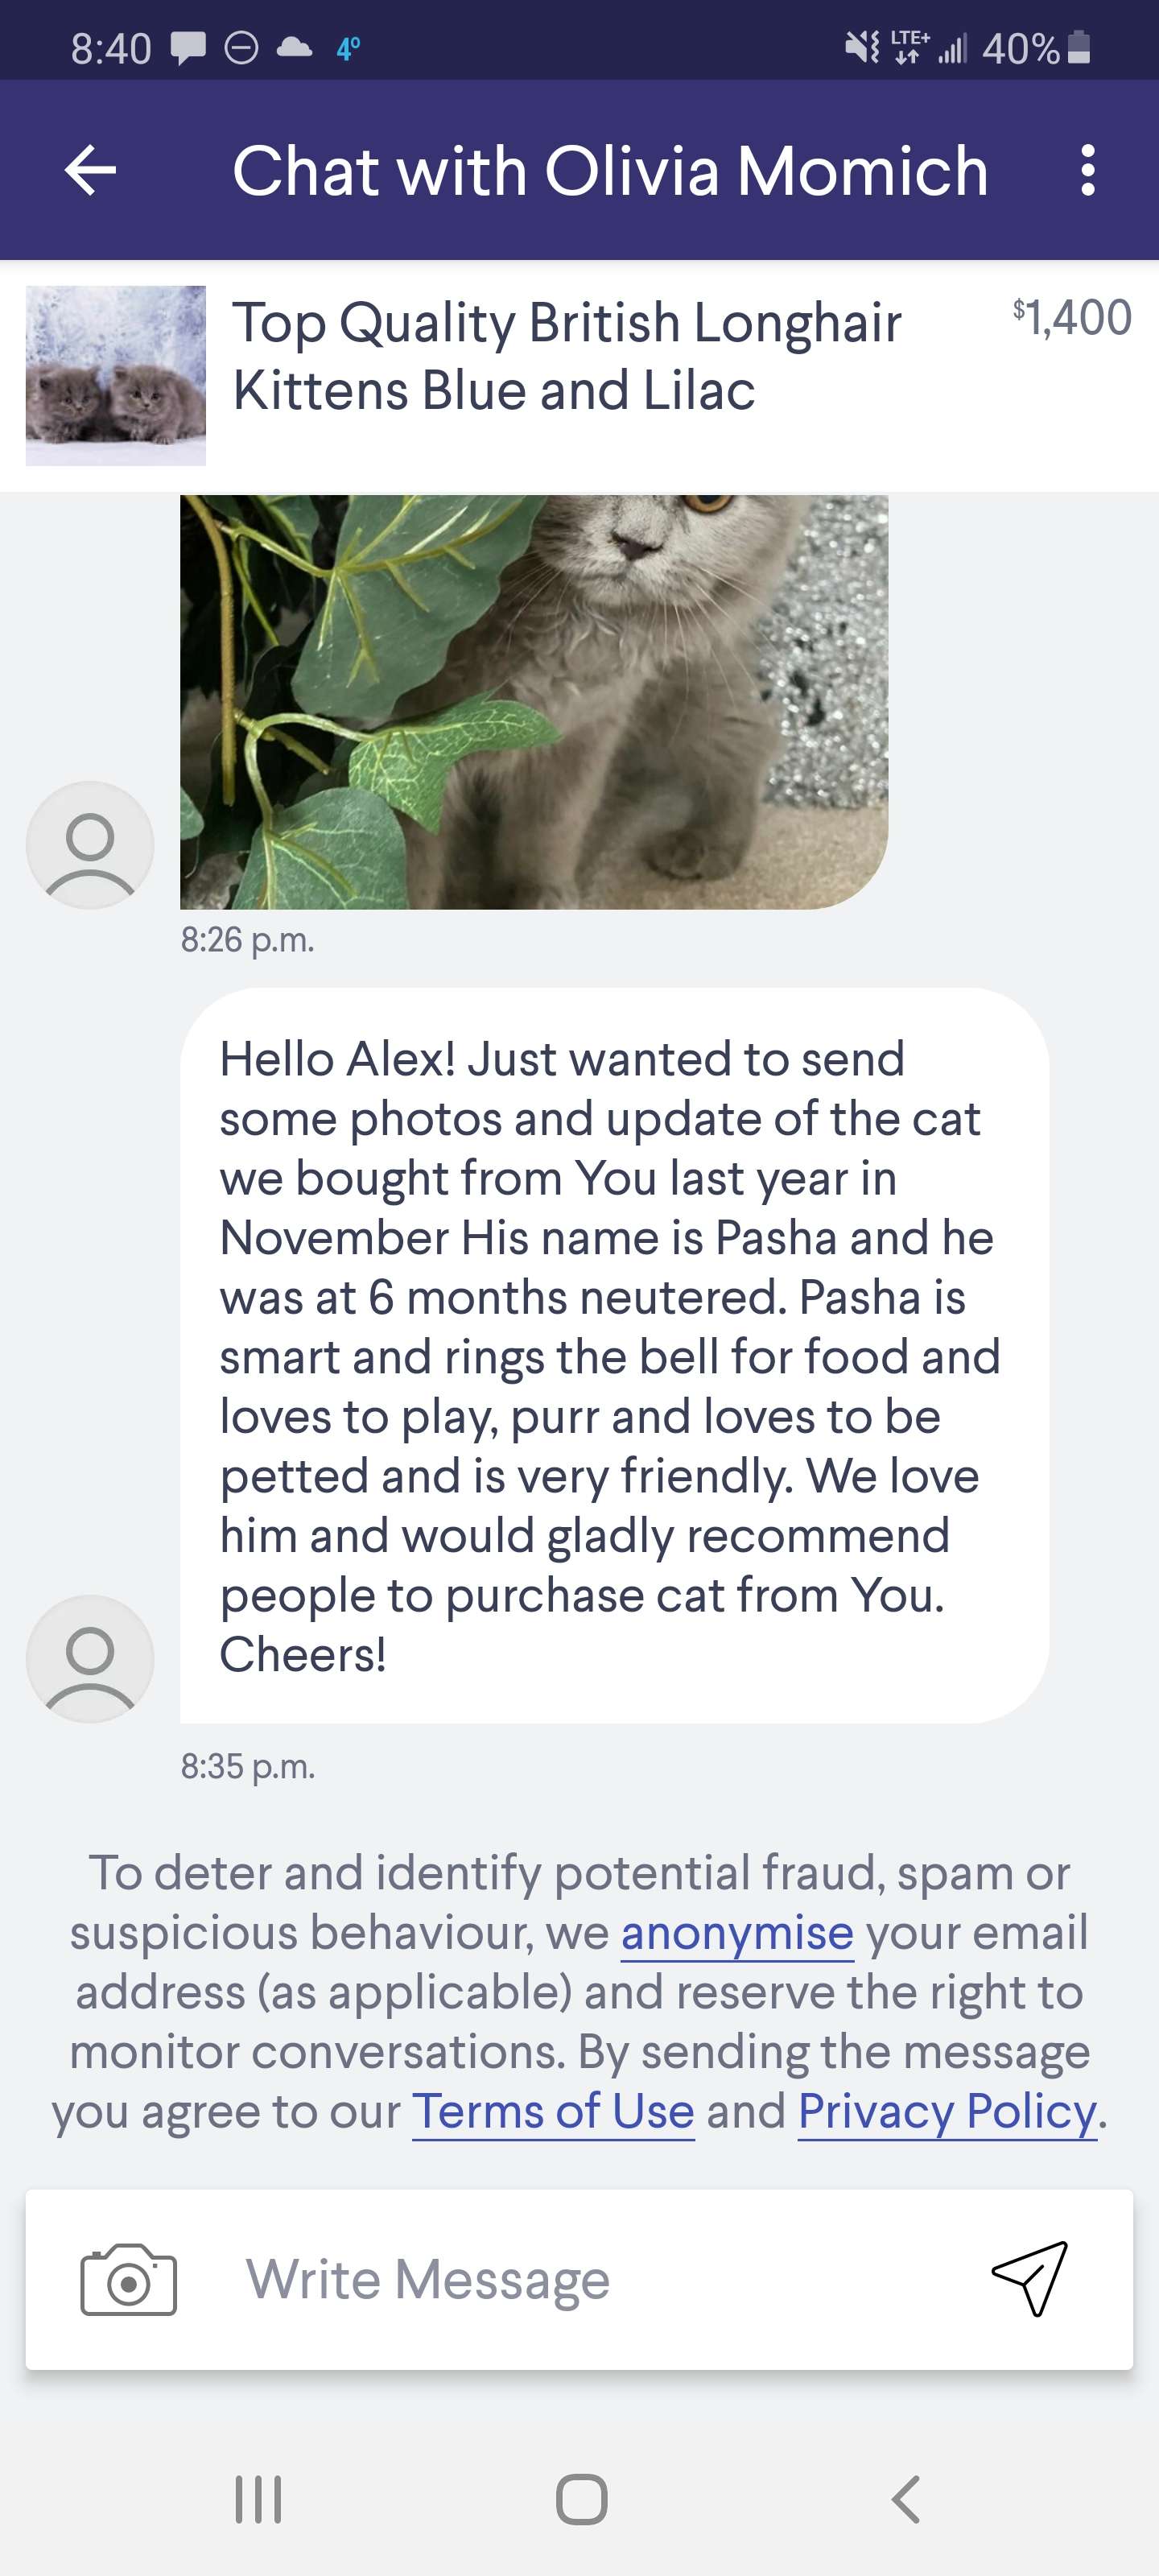Tap the camera icon to attach photo
Screen dimensions: 1159x2576
click(128, 2279)
